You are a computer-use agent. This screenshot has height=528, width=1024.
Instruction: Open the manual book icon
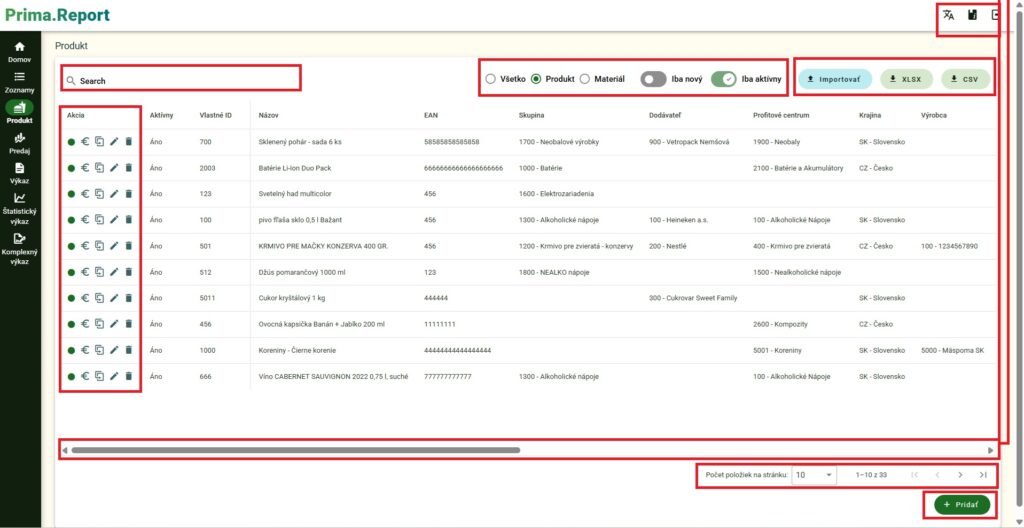pyautogui.click(x=972, y=15)
